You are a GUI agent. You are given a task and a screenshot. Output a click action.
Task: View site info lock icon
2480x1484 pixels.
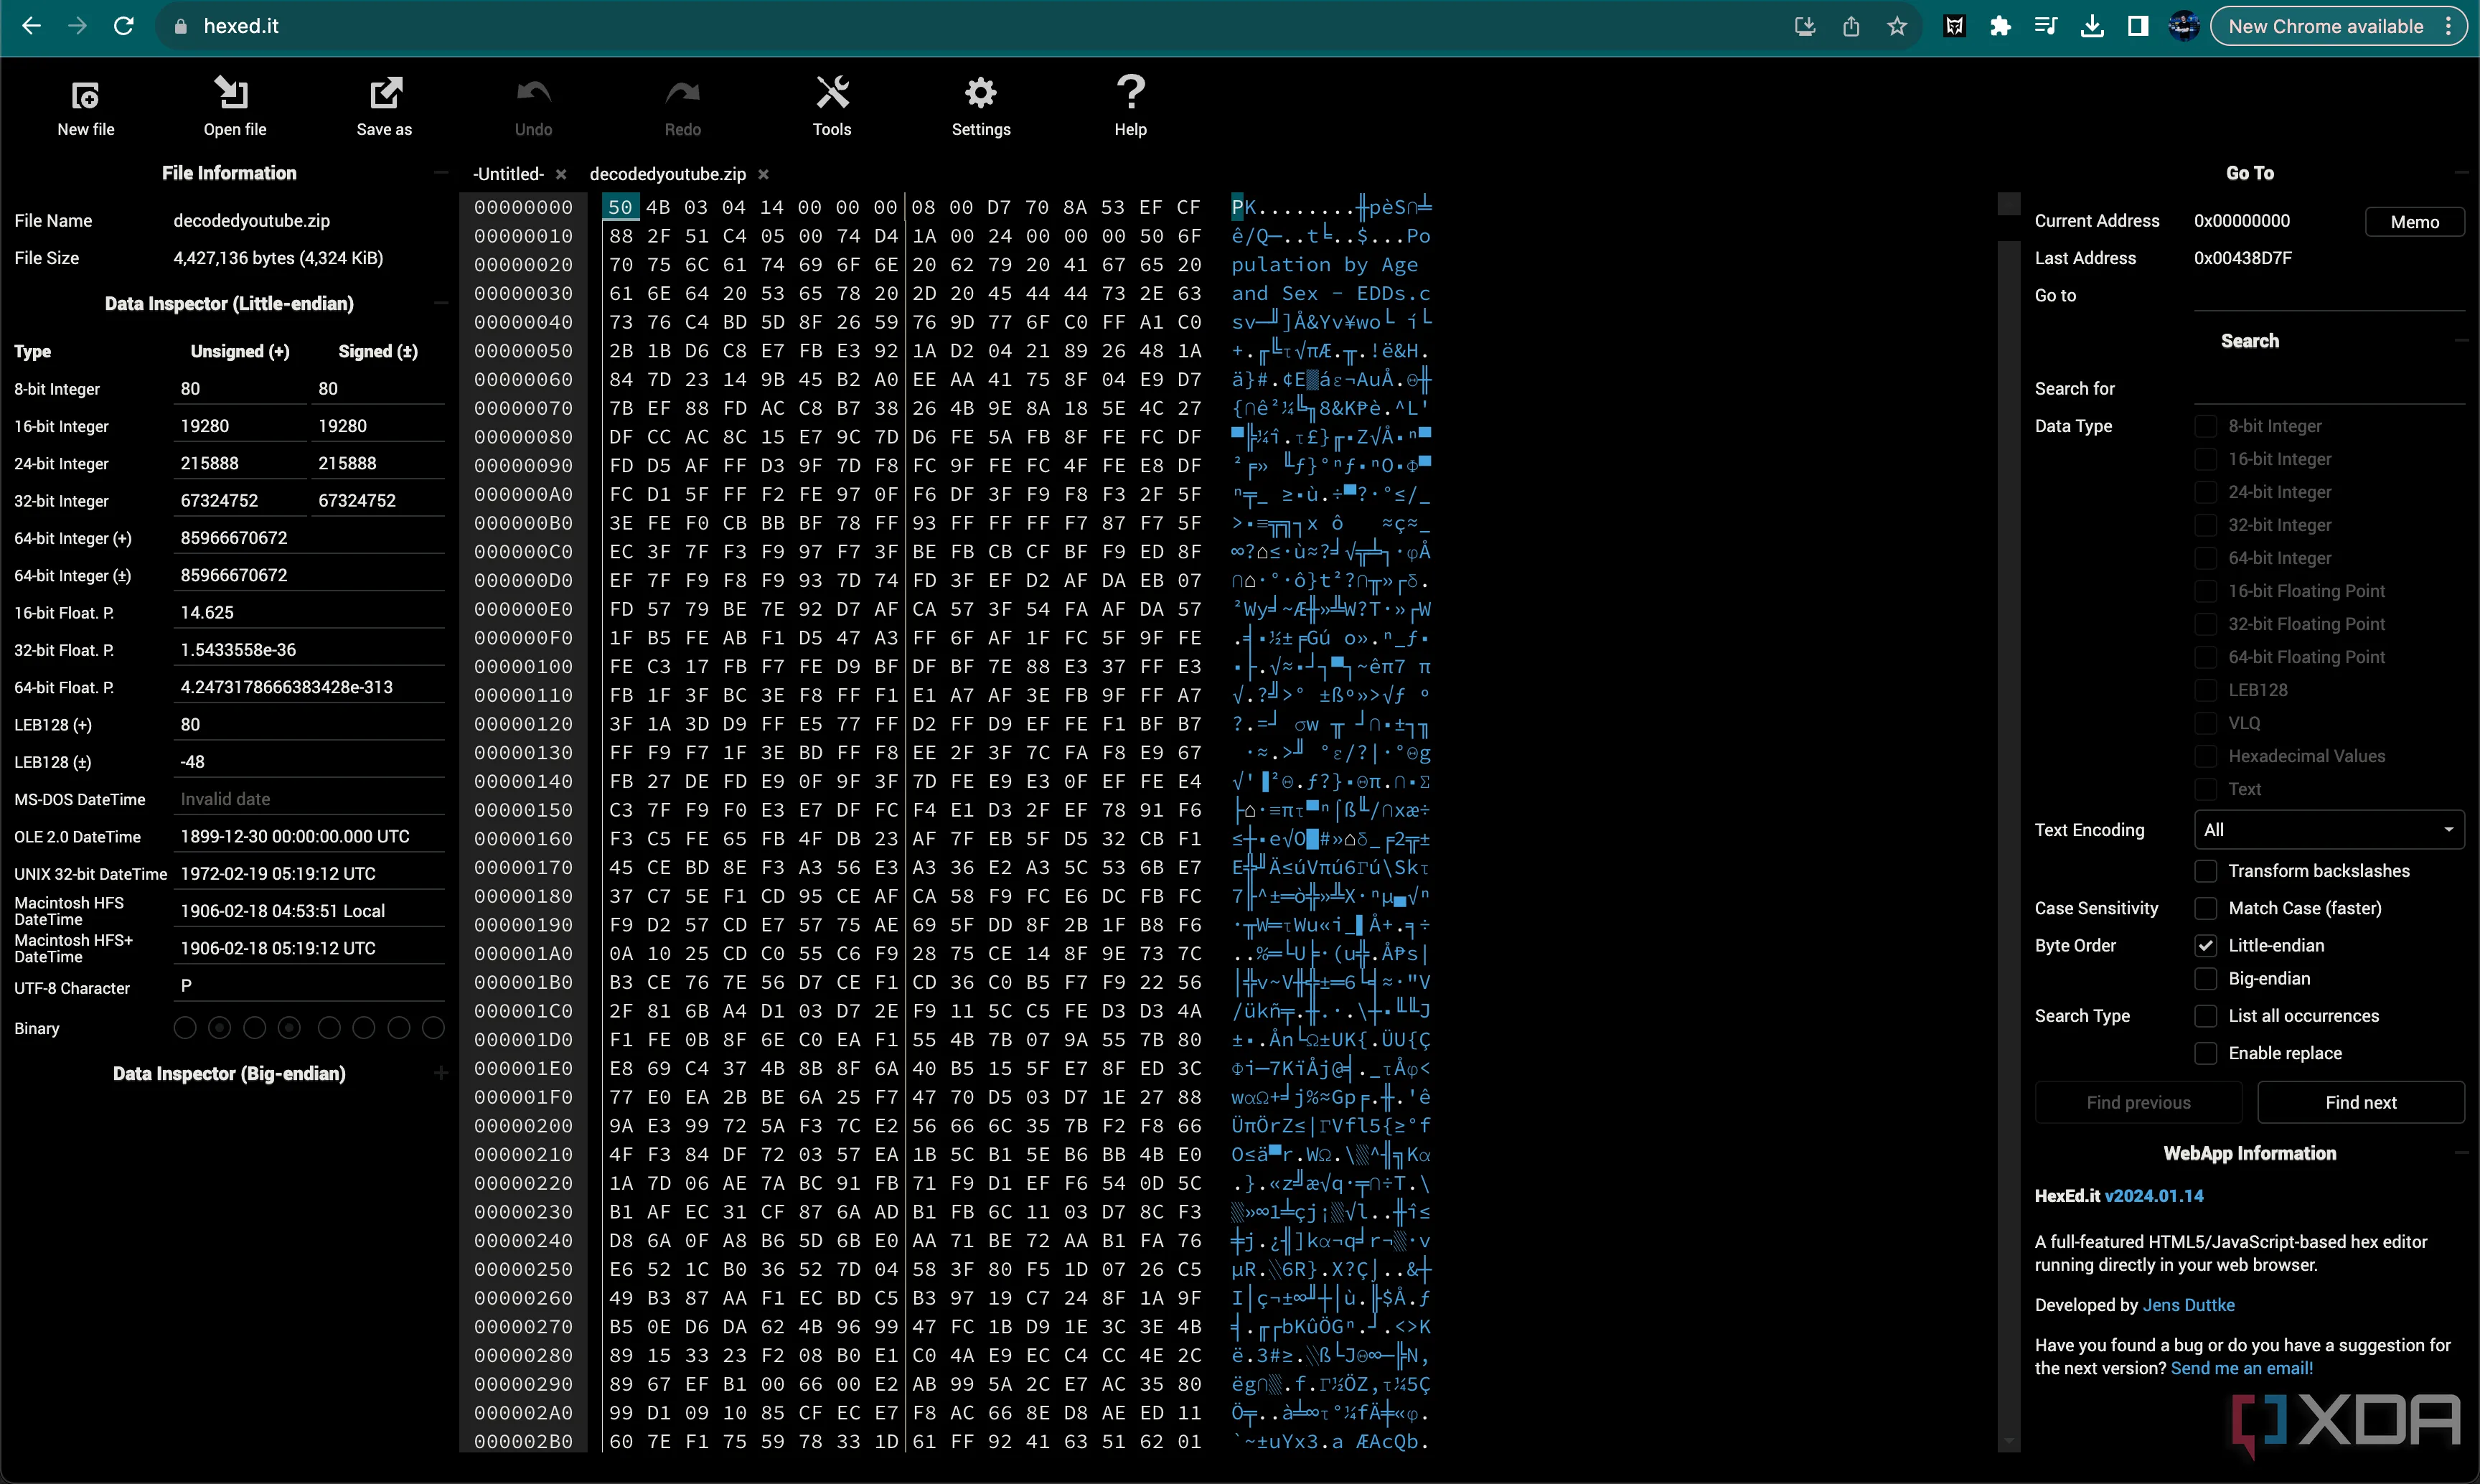tap(181, 26)
